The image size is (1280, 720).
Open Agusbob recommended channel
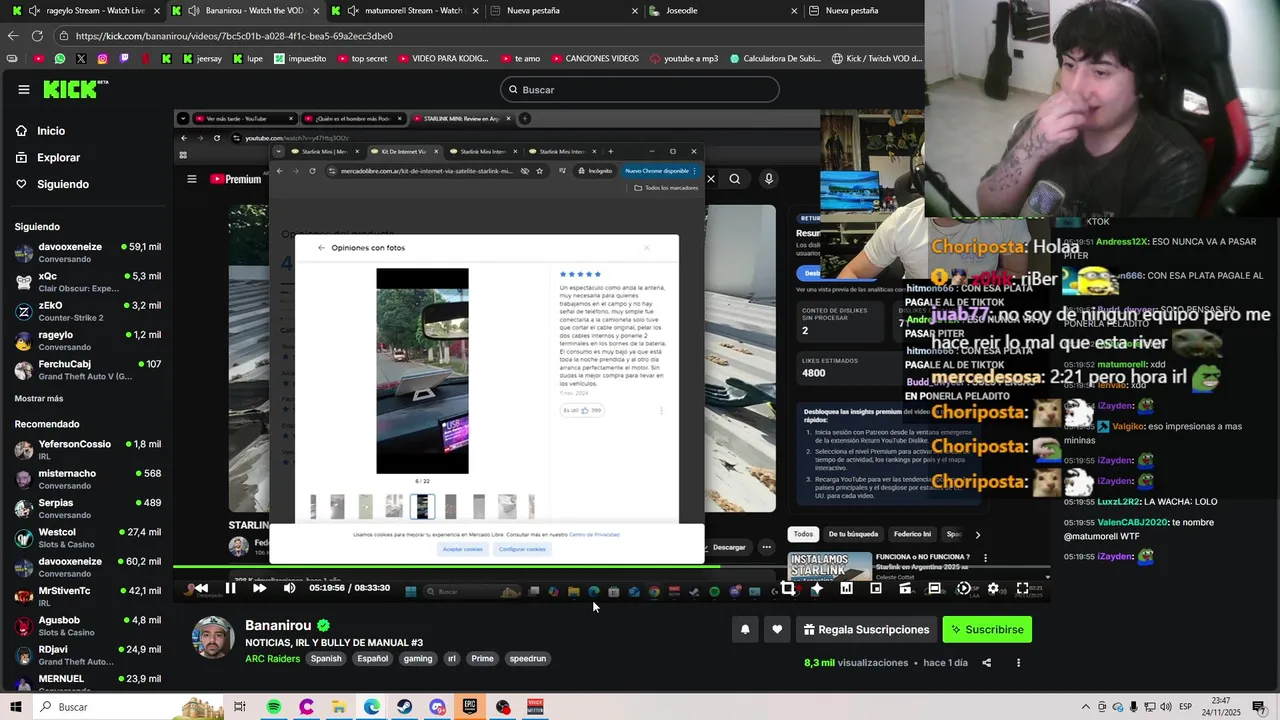(87, 626)
